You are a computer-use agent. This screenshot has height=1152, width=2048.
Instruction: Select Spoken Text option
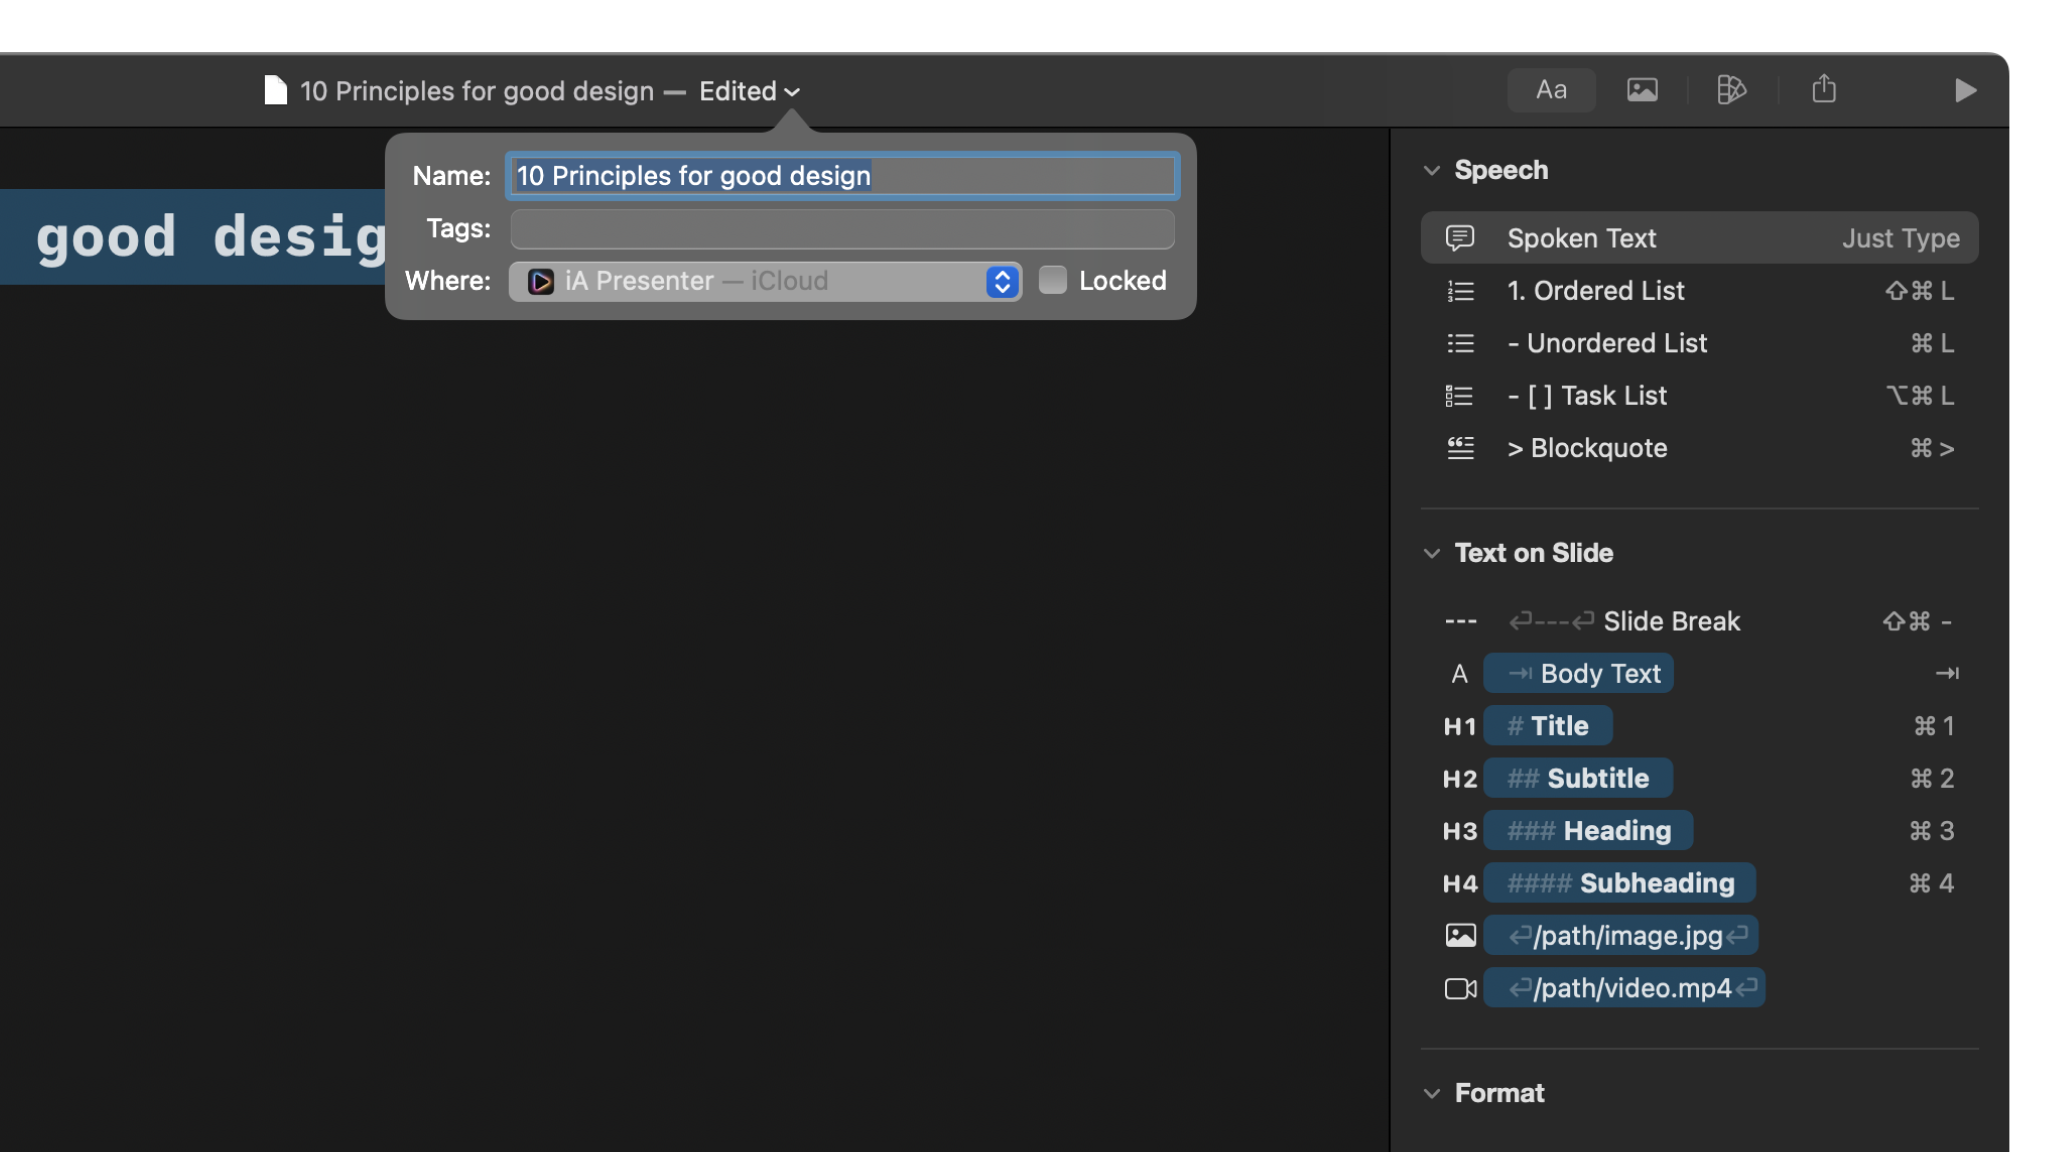[1699, 238]
